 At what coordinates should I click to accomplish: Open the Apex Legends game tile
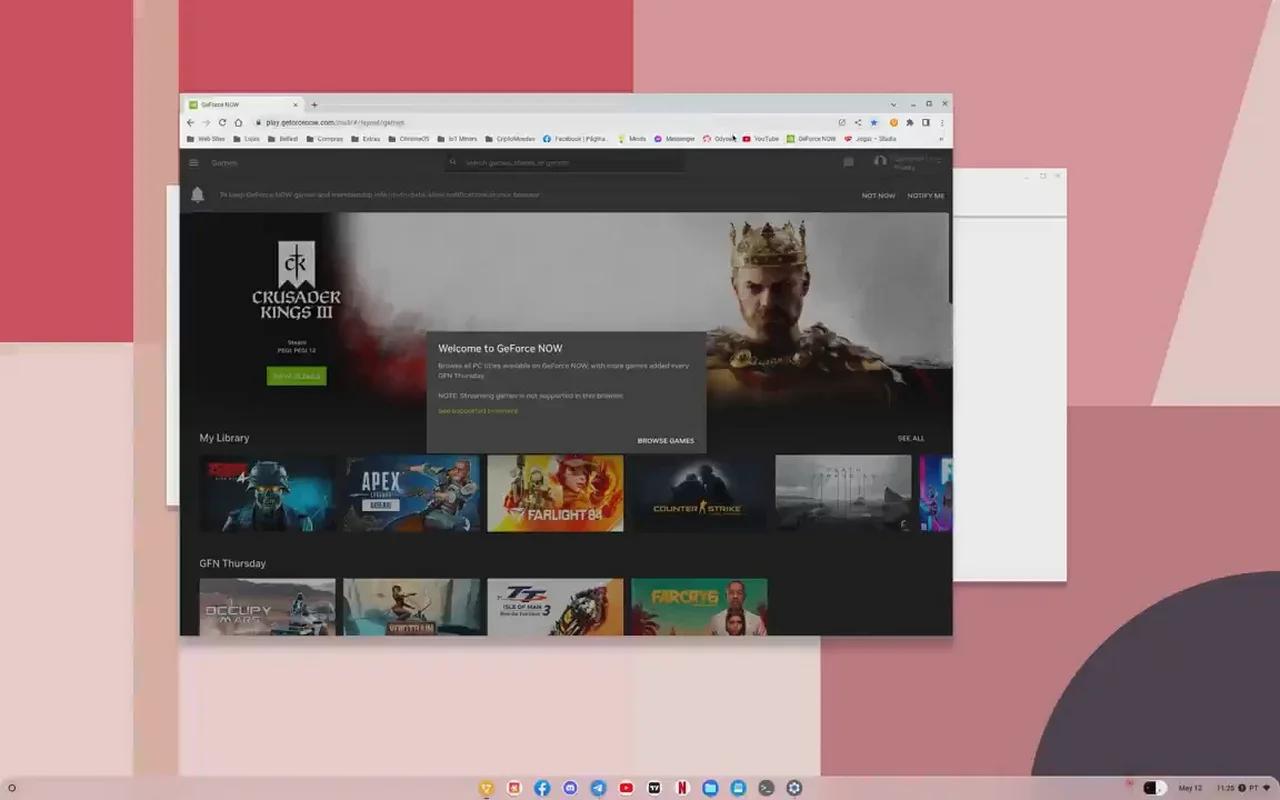(413, 493)
